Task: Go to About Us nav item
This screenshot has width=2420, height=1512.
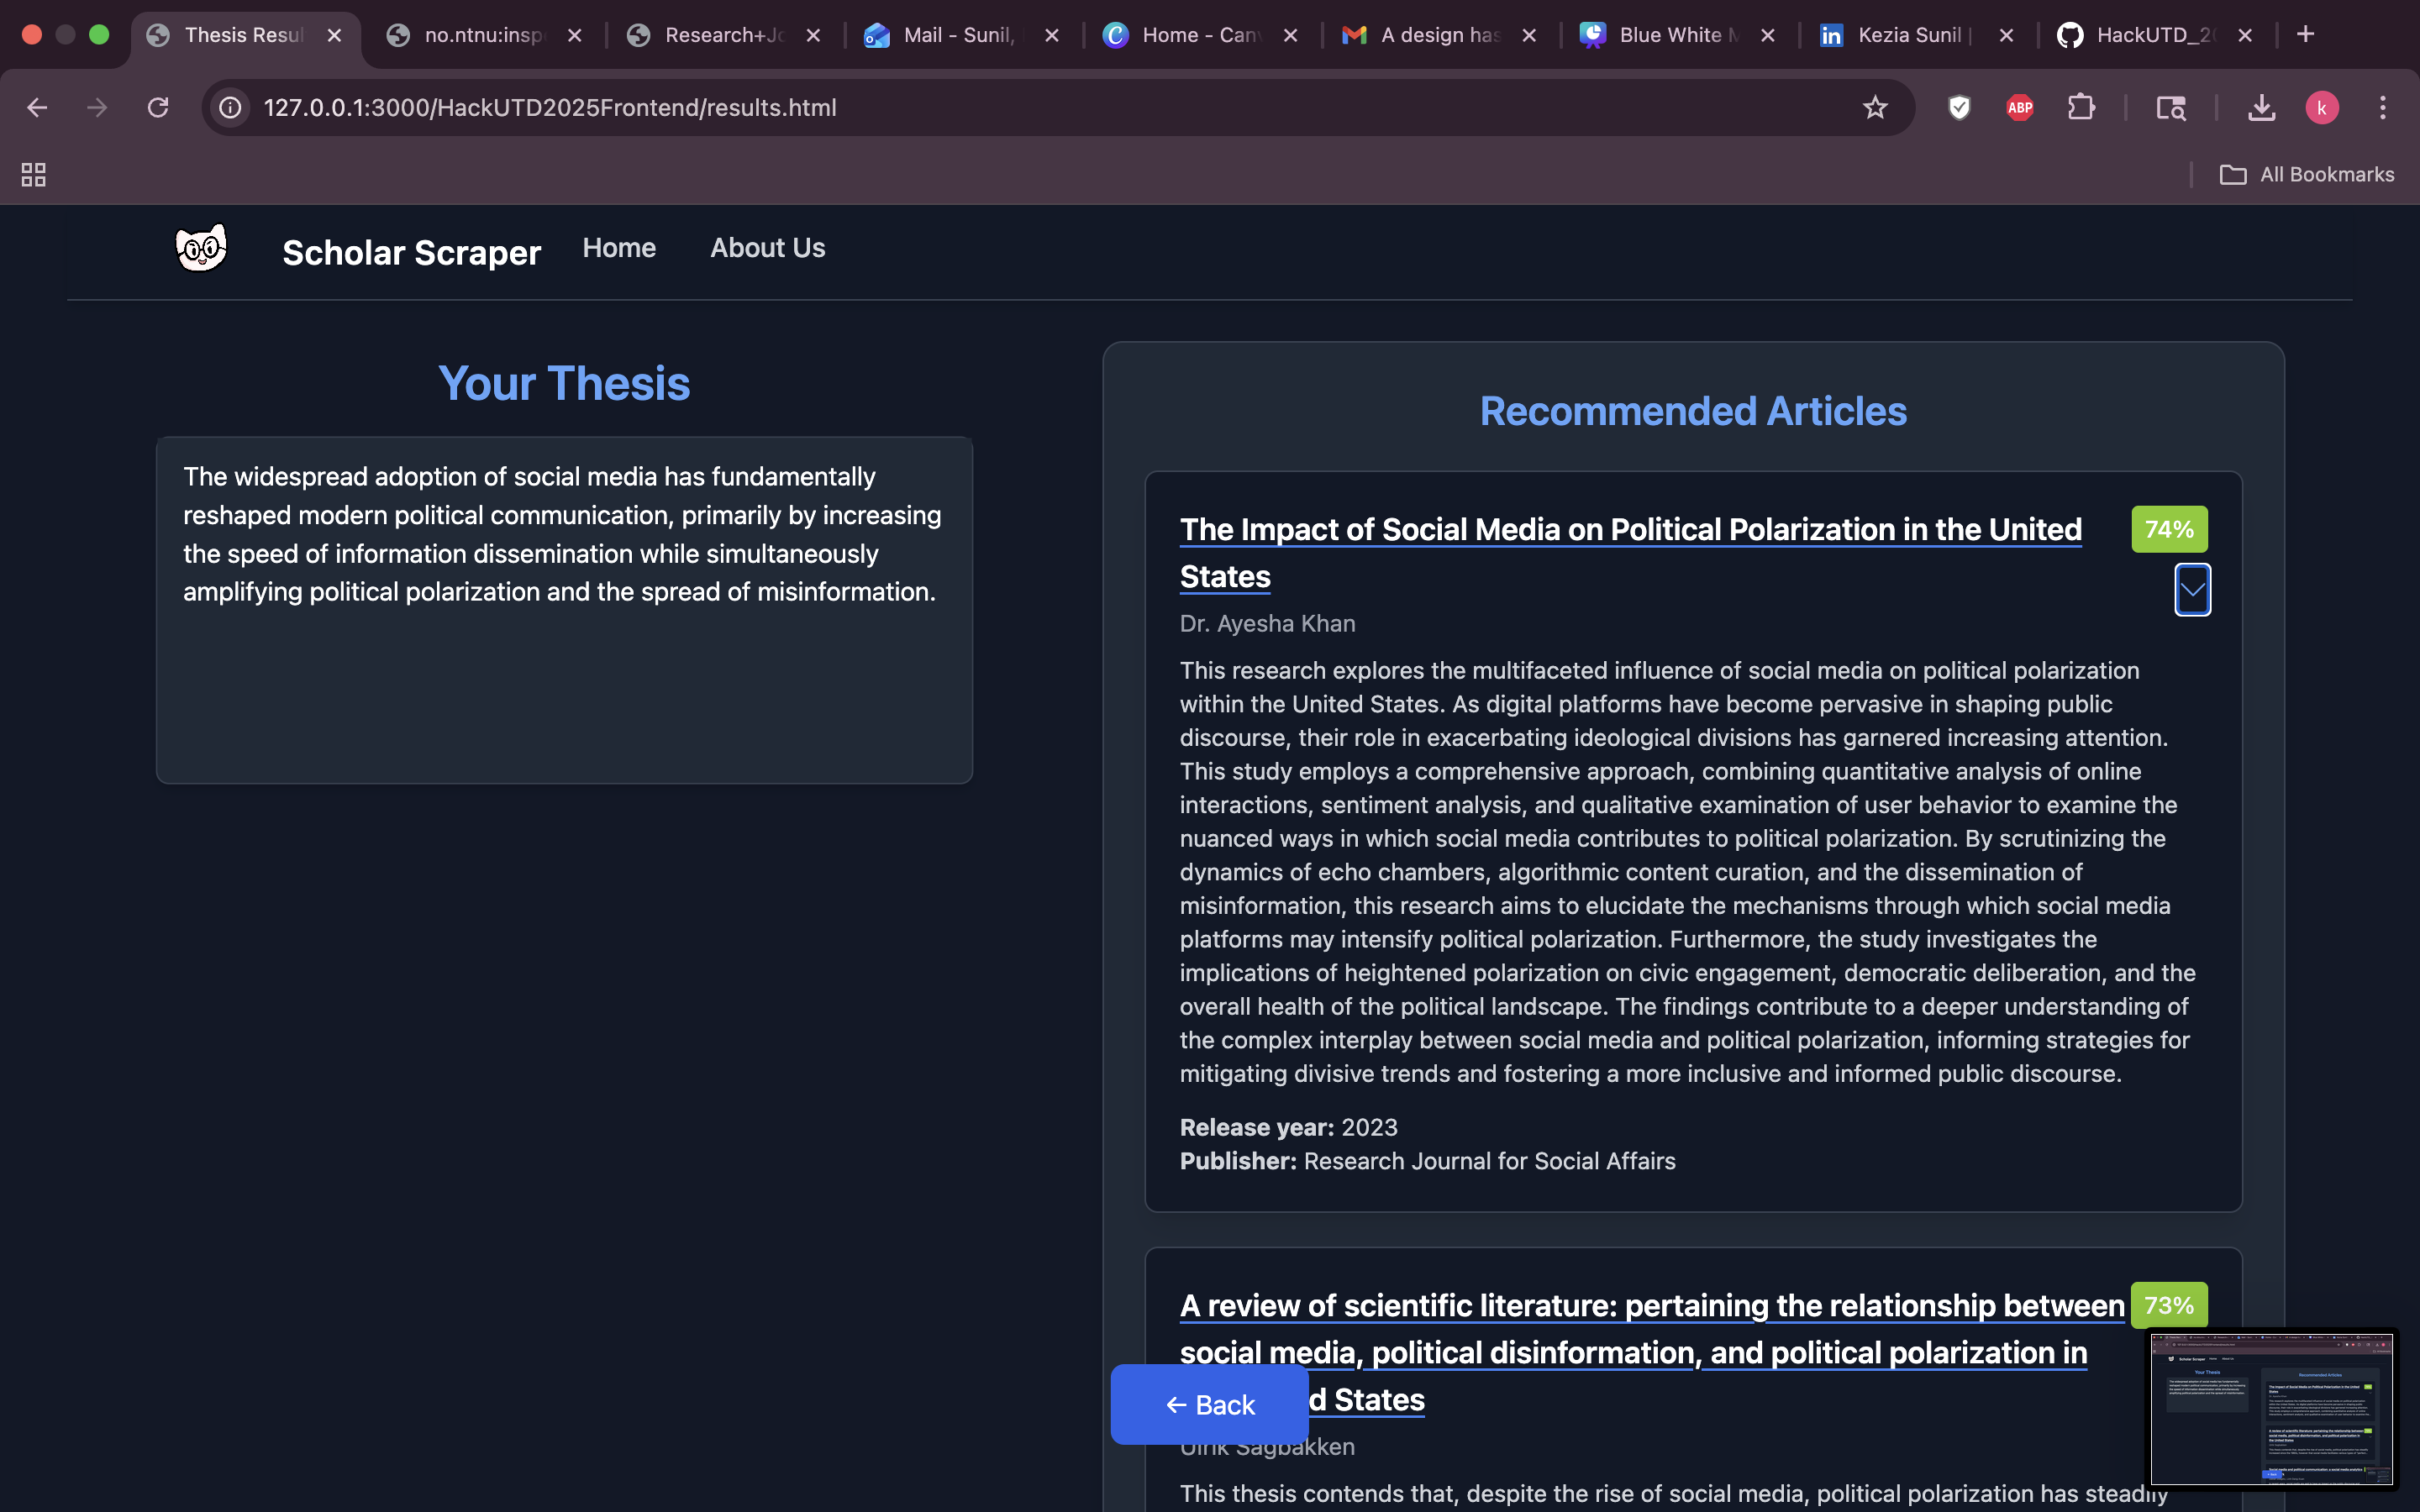Action: [767, 248]
